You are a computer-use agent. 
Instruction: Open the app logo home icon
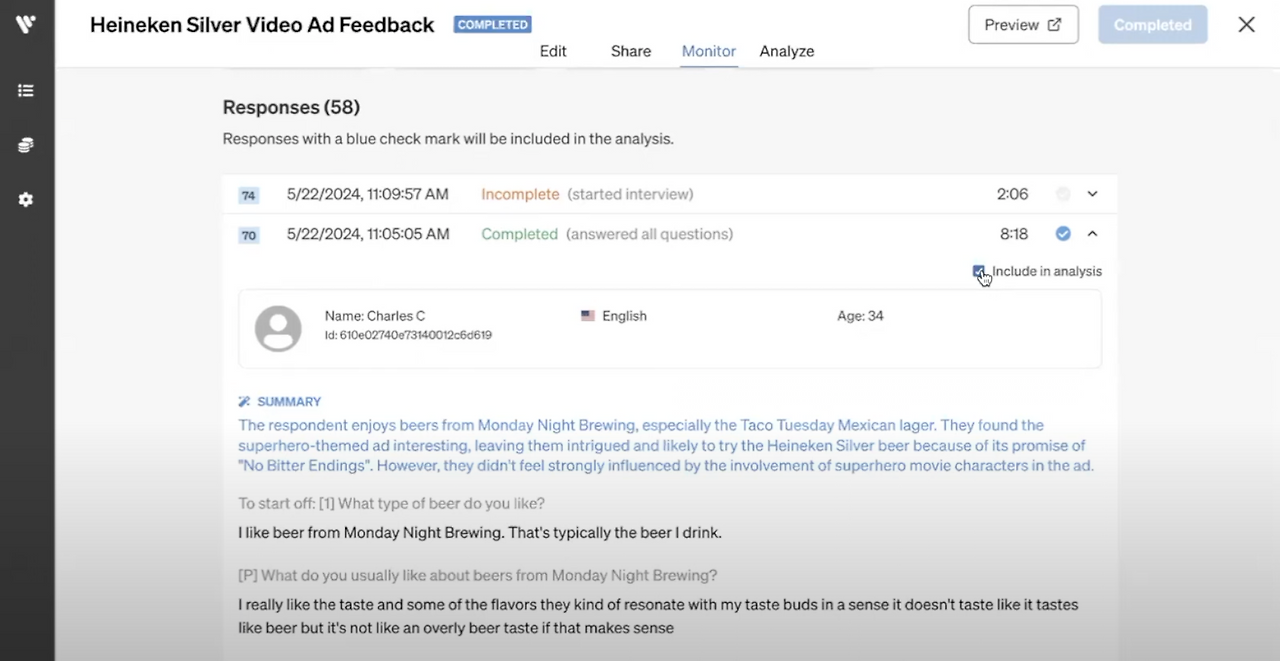tap(26, 23)
